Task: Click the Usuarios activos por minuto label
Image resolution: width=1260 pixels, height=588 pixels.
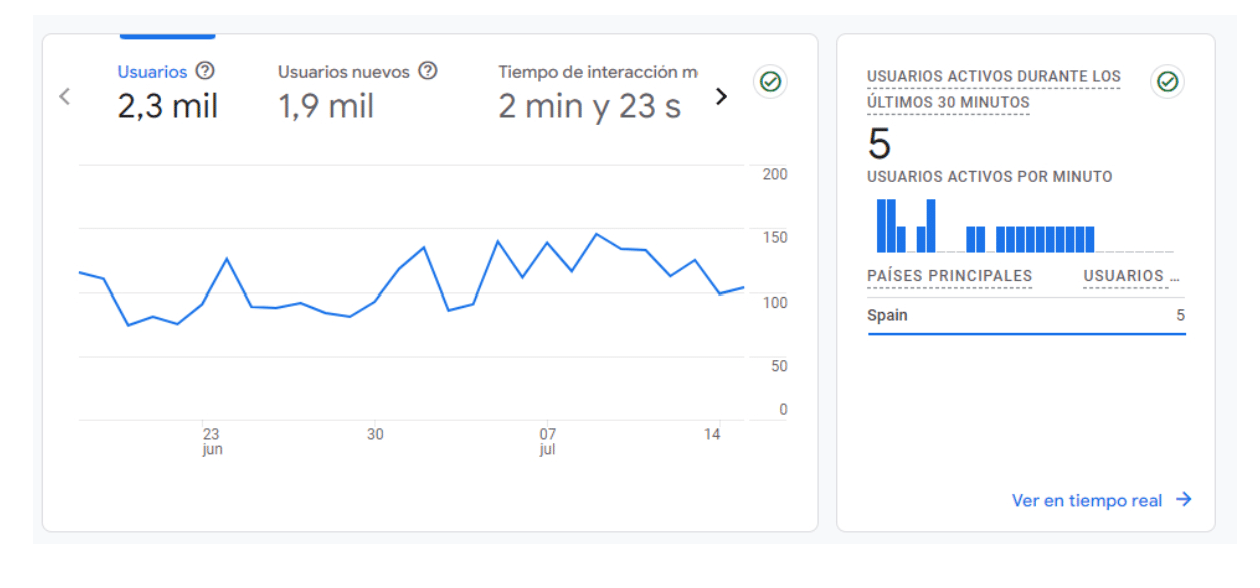Action: click(x=989, y=177)
